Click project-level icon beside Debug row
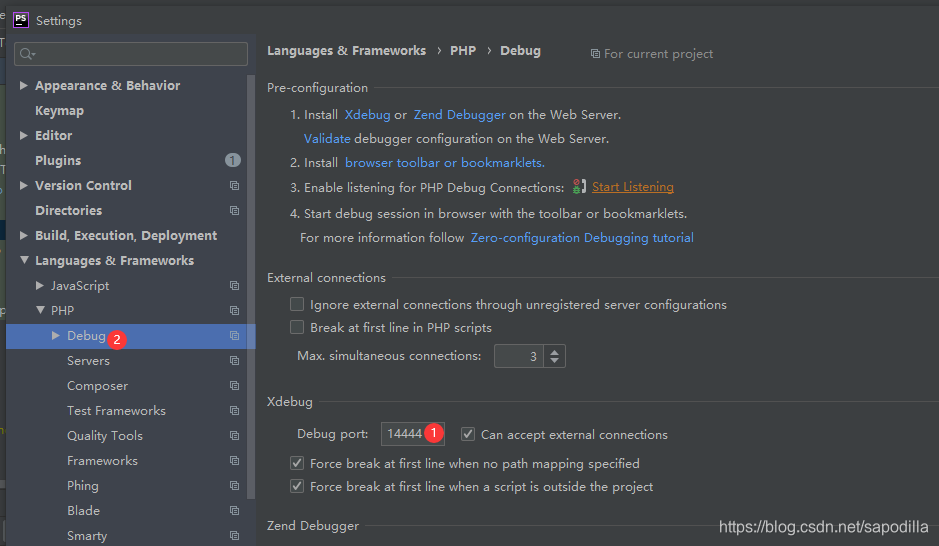 tap(234, 336)
